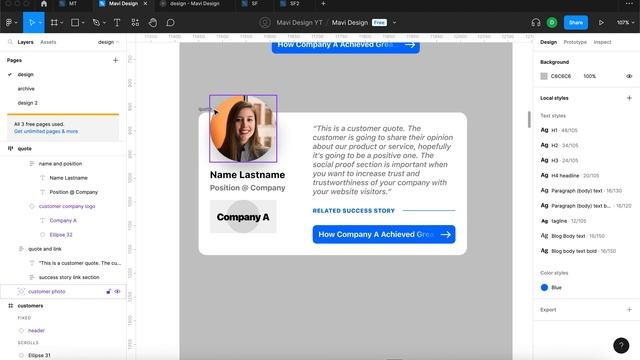Viewport: 640px width, 360px height.
Task: Open the Figma main menu icon
Action: click(x=9, y=23)
